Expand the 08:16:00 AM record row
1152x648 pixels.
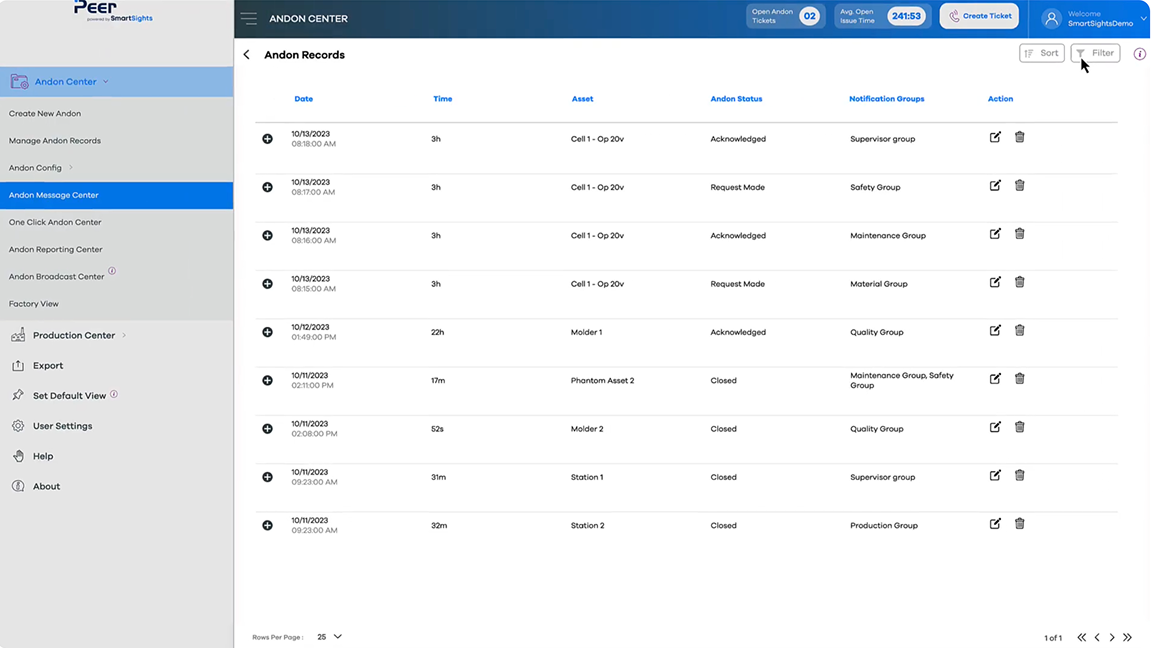[267, 236]
